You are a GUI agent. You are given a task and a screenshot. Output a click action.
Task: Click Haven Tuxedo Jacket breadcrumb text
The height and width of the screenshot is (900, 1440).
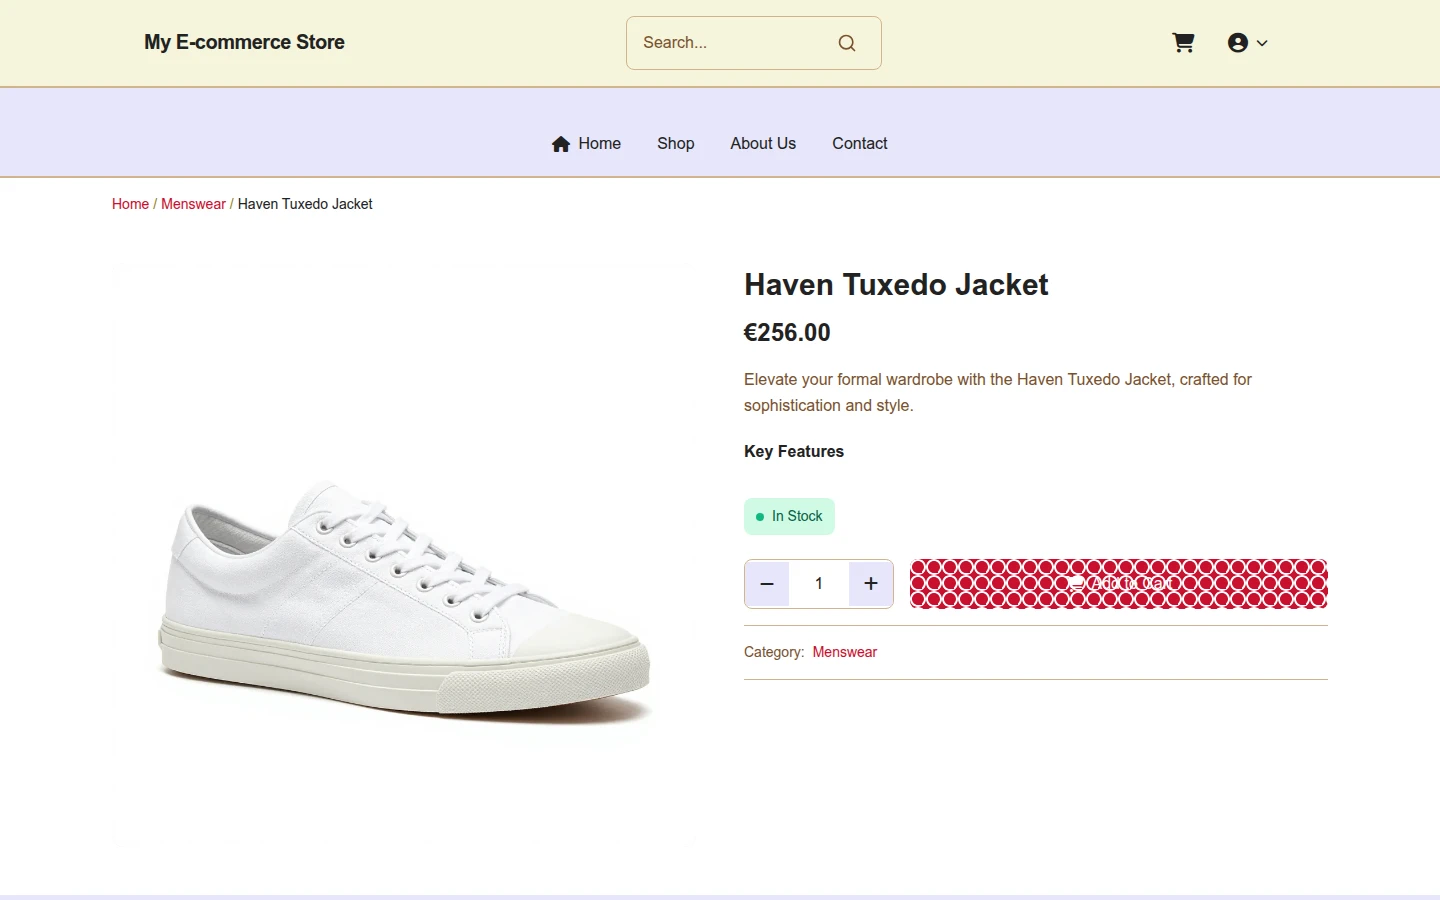[305, 204]
